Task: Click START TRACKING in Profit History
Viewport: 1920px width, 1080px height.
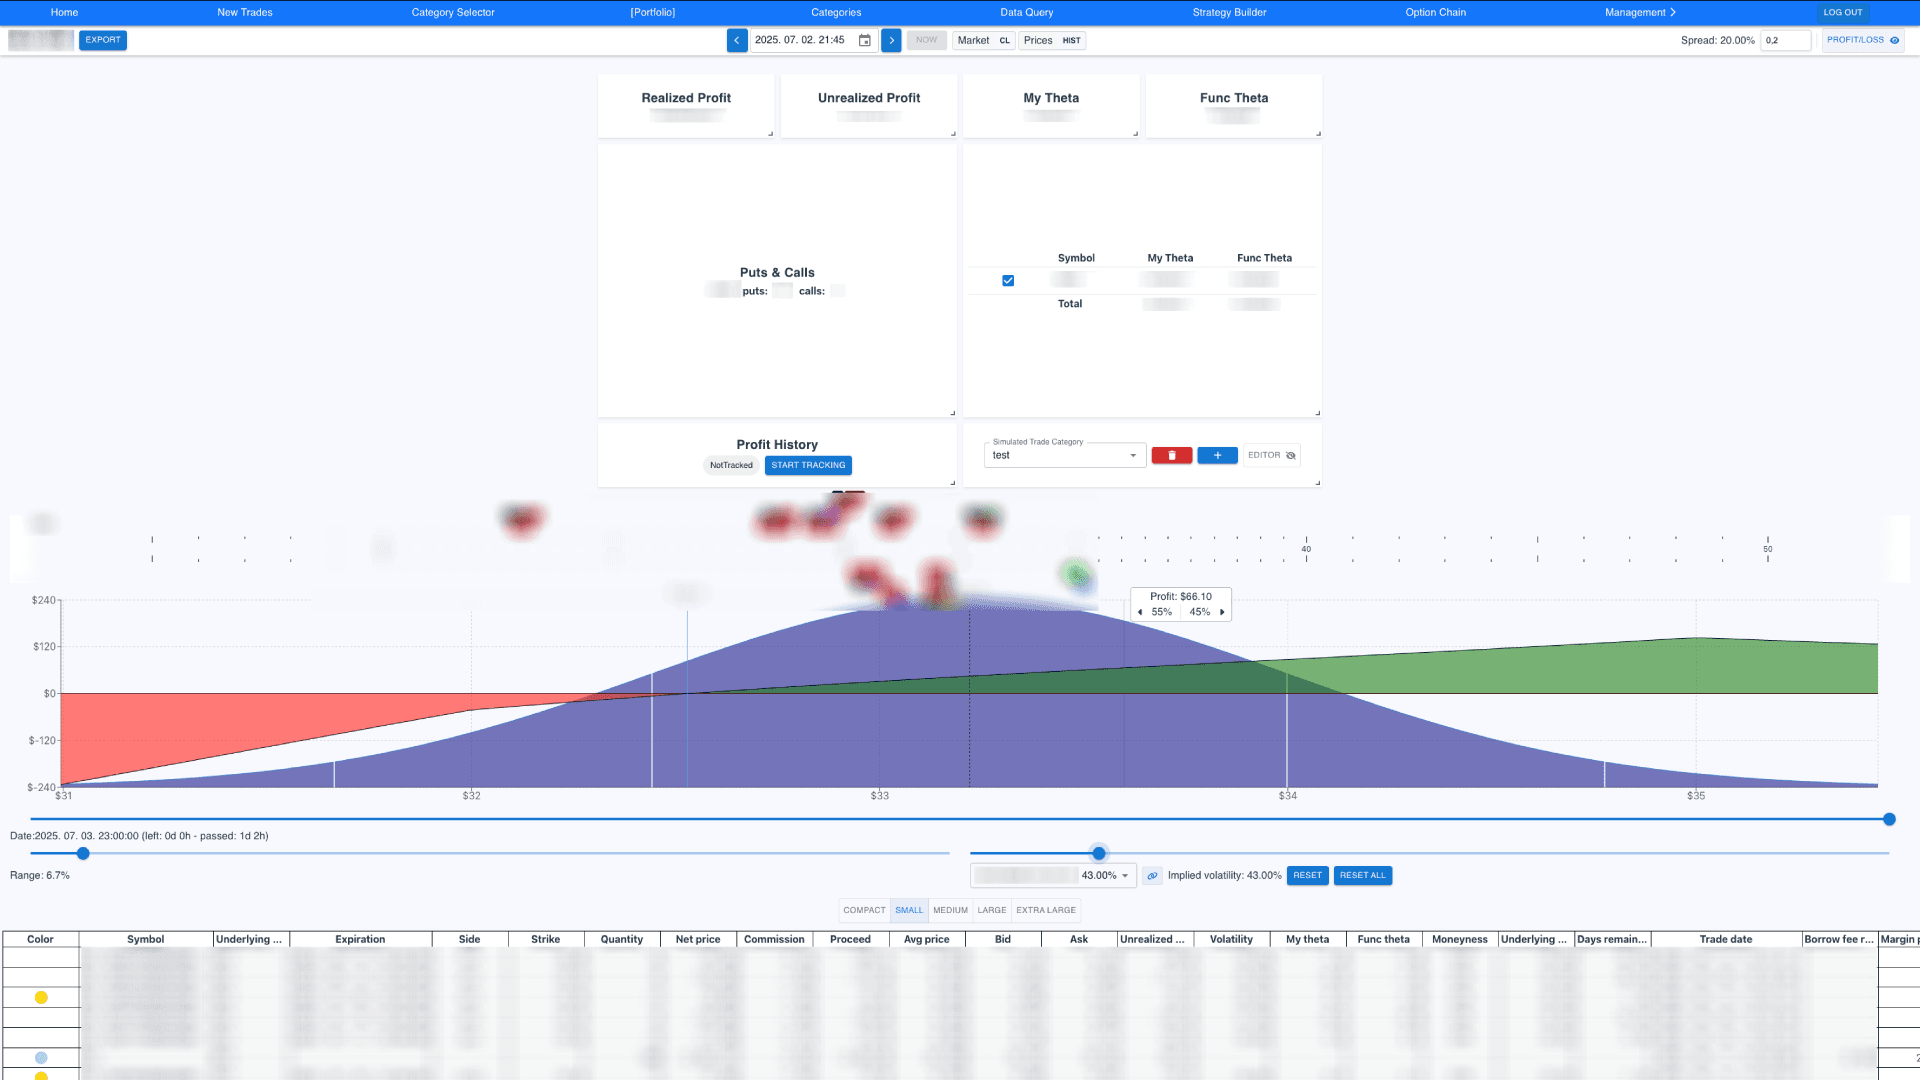Action: coord(808,465)
